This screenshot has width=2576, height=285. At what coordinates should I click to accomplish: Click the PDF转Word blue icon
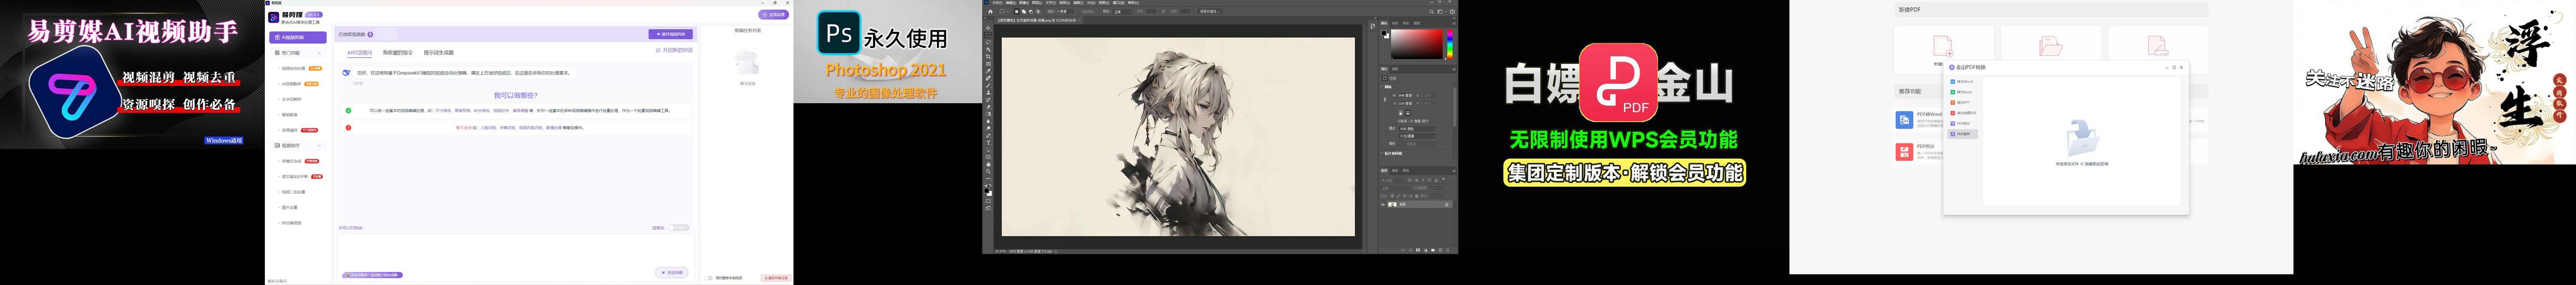coord(1904,120)
